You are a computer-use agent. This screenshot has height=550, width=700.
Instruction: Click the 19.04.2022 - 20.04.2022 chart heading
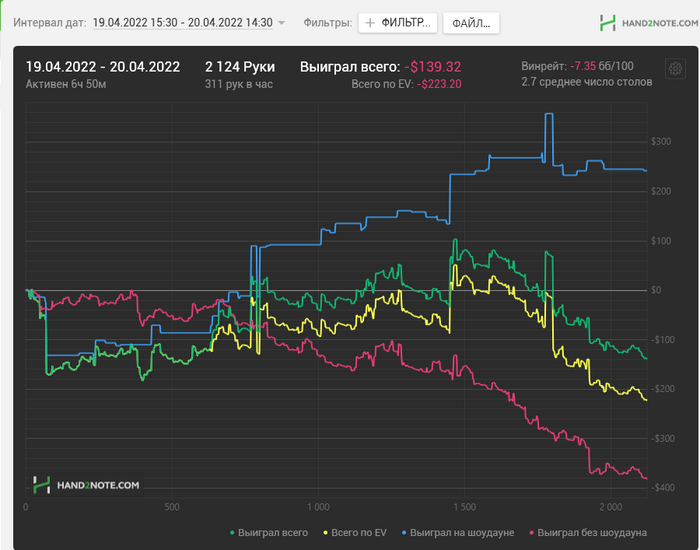click(103, 67)
